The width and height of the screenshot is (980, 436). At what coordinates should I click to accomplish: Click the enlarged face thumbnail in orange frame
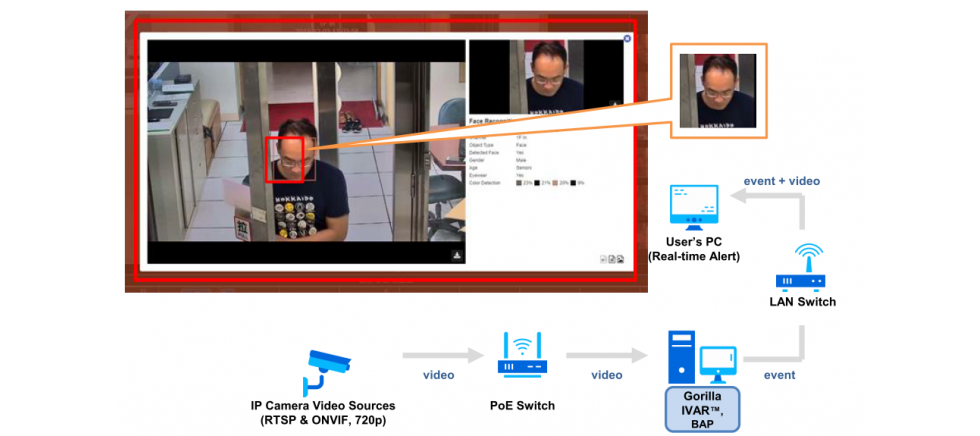pyautogui.click(x=717, y=91)
